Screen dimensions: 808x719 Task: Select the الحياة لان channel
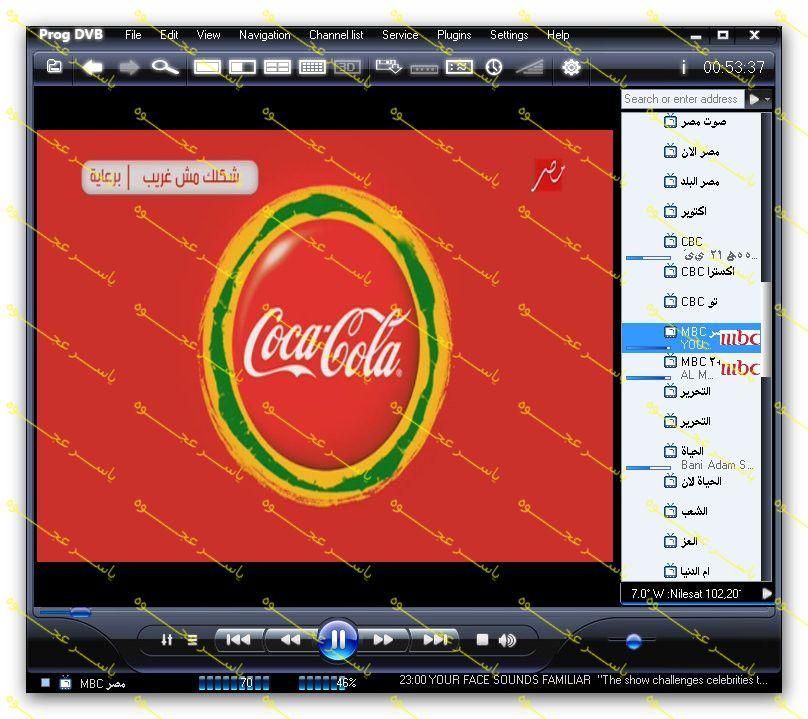tap(691, 481)
